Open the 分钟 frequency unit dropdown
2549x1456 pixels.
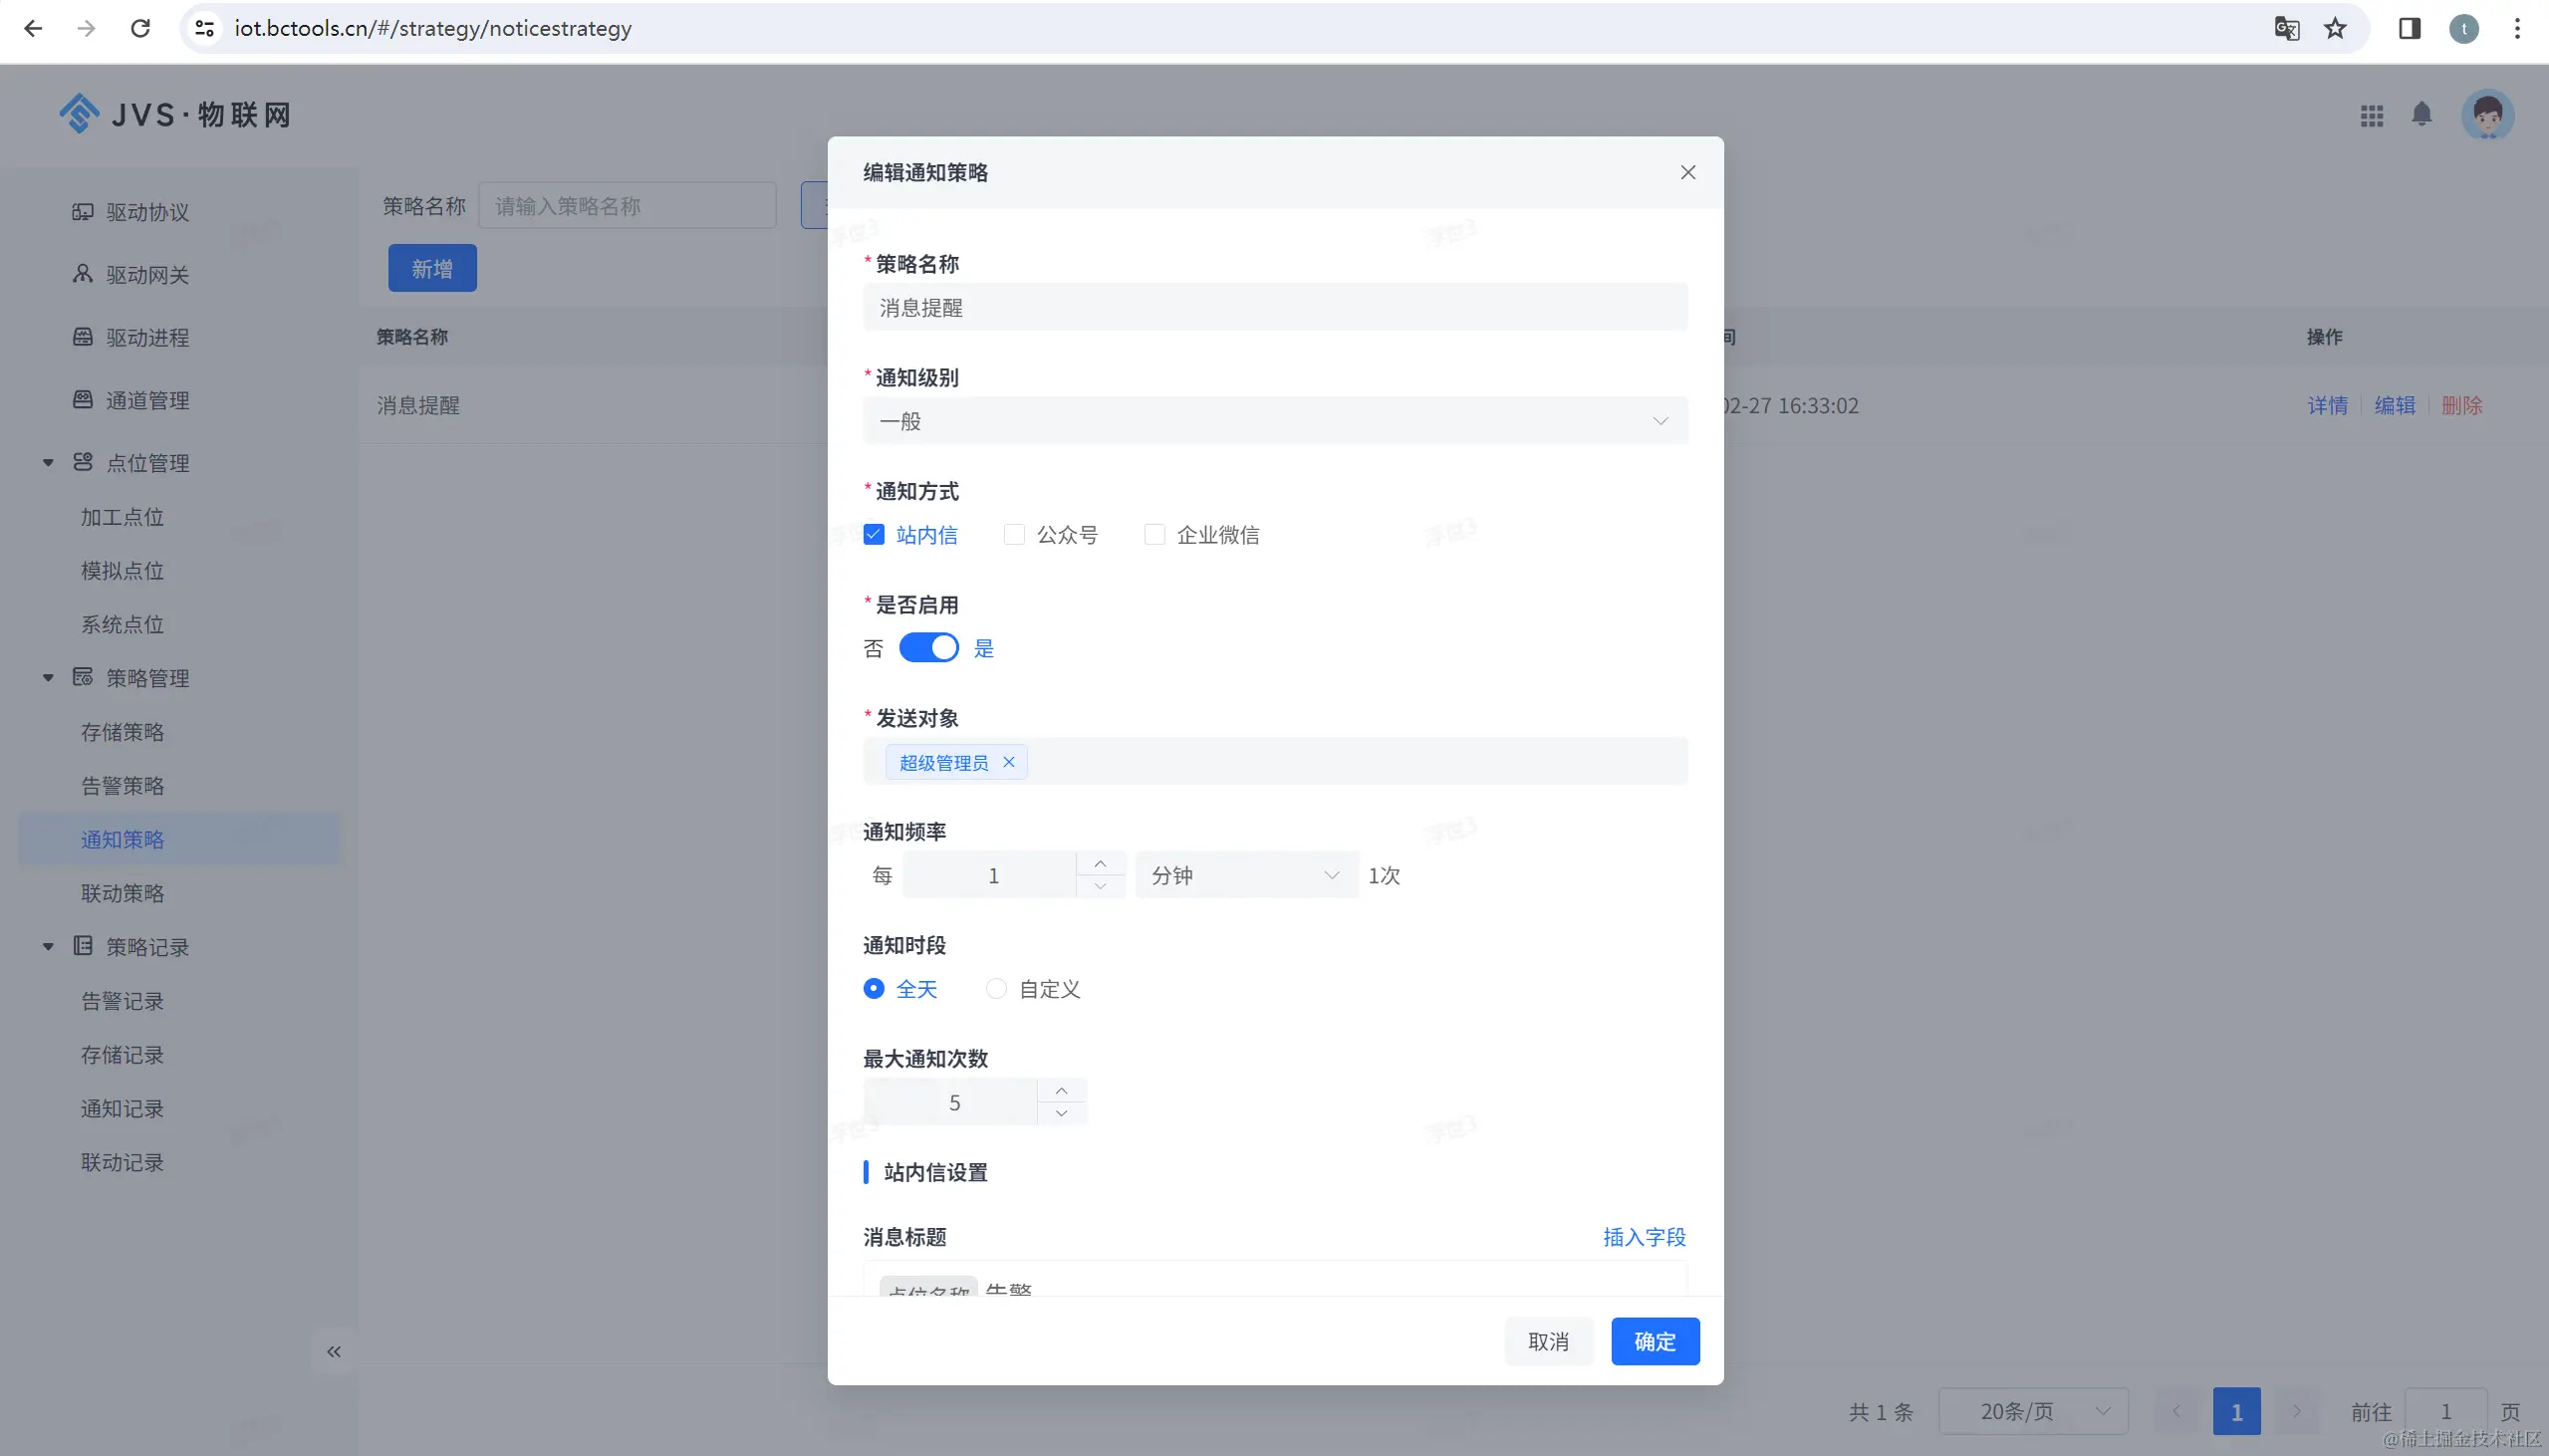tap(1246, 875)
